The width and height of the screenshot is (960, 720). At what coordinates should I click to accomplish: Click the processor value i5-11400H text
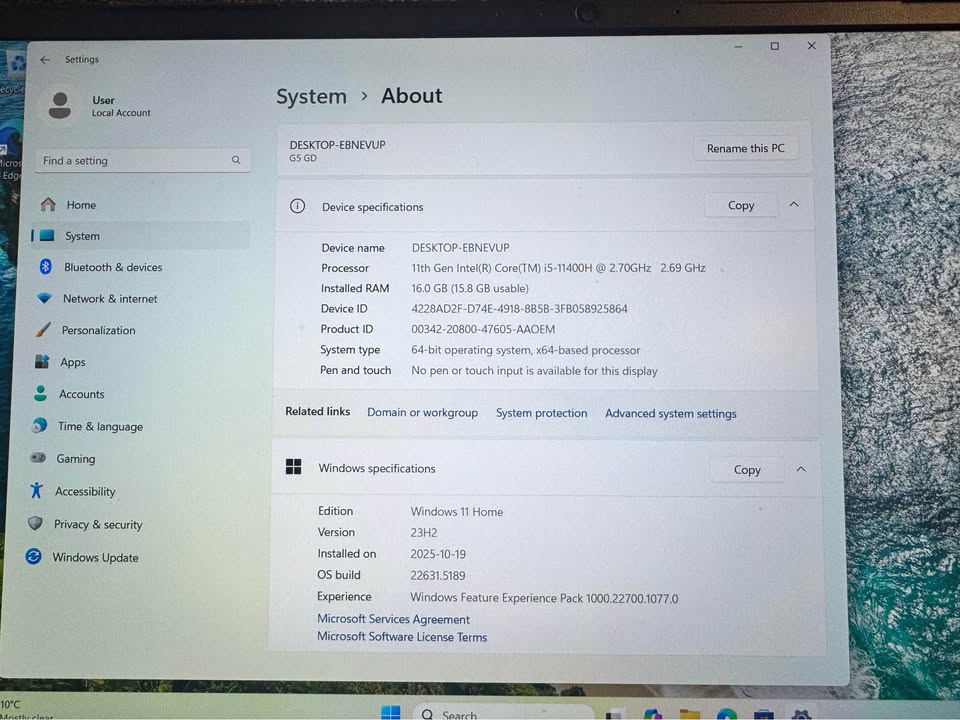(558, 268)
